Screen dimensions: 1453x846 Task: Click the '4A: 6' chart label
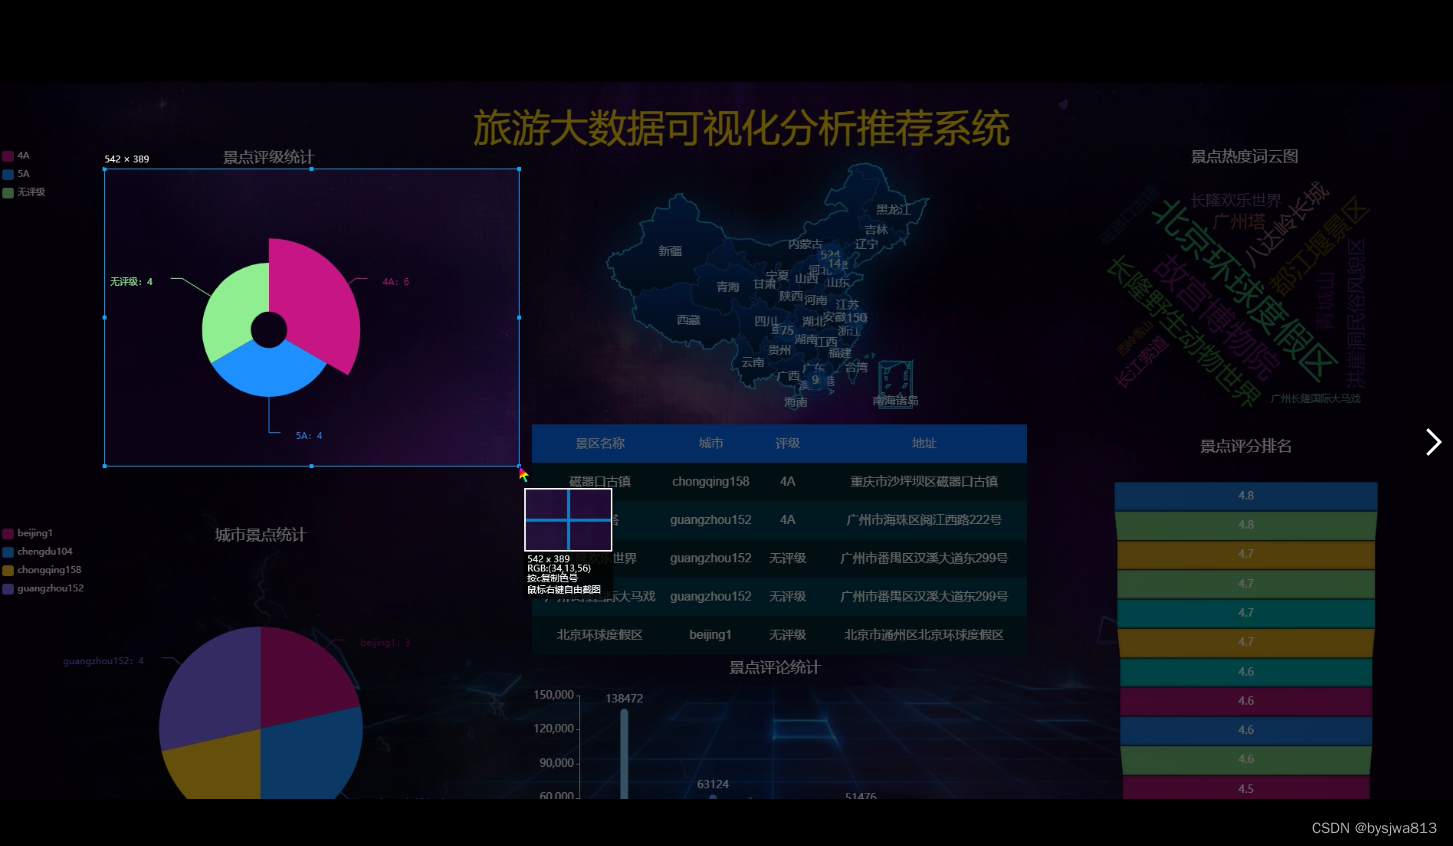(395, 282)
